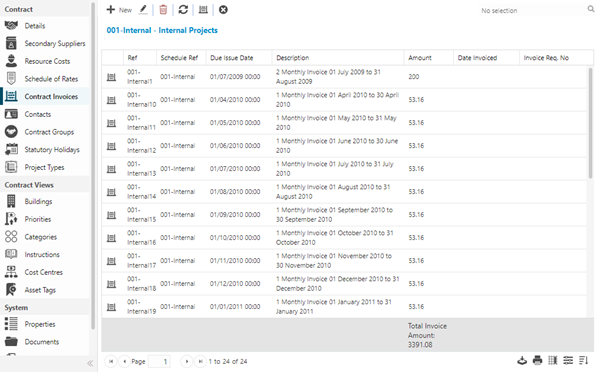
Task: Click the Priorities icon
Action: tap(11, 219)
